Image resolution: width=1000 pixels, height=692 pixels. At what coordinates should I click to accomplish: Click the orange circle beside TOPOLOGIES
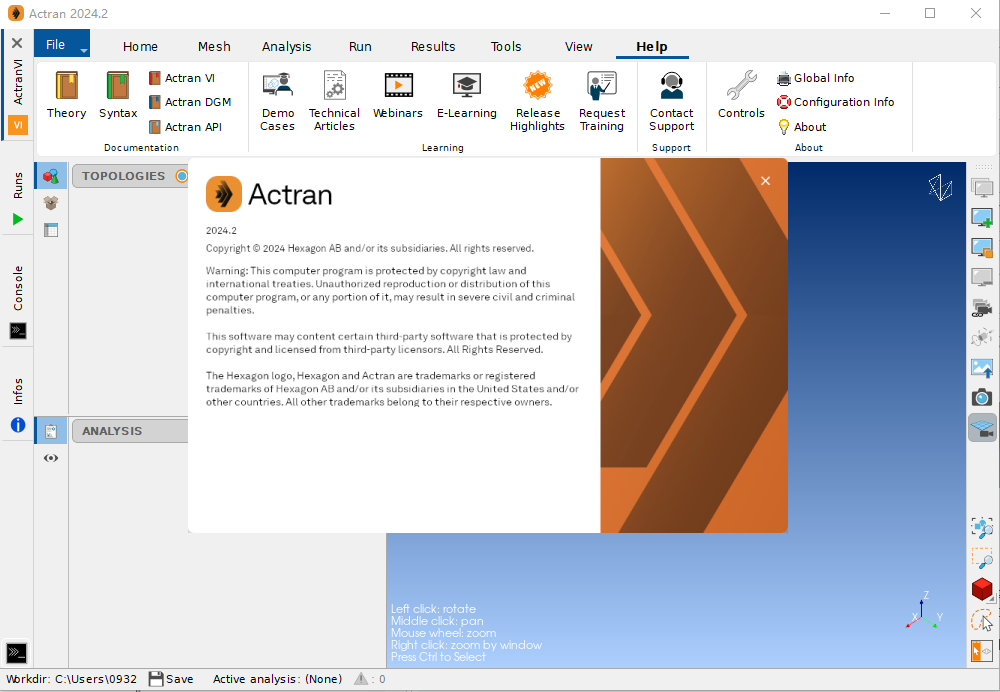pyautogui.click(x=182, y=176)
